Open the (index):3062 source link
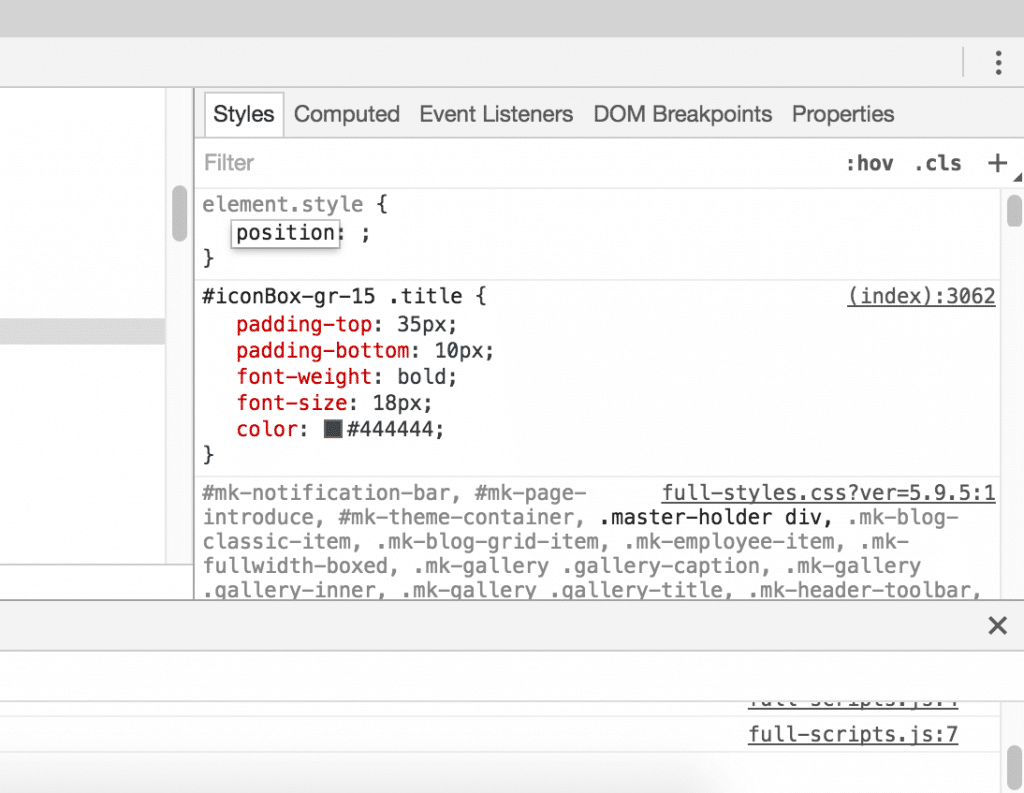1024x793 pixels. tap(921, 295)
